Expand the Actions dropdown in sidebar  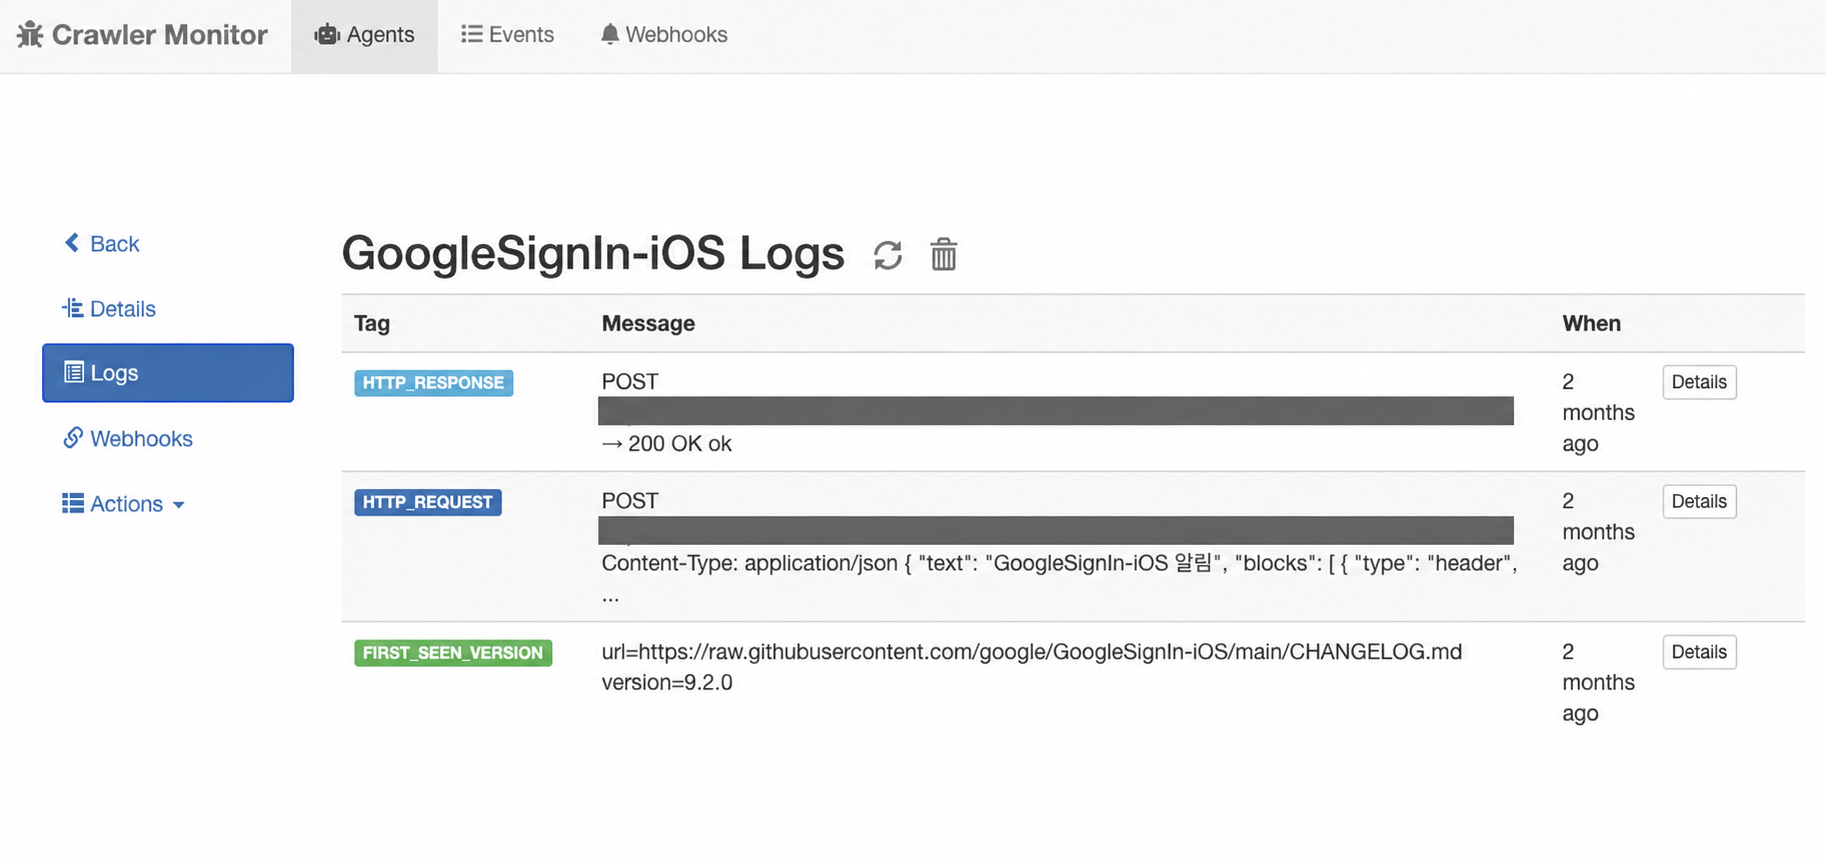pyautogui.click(x=123, y=503)
